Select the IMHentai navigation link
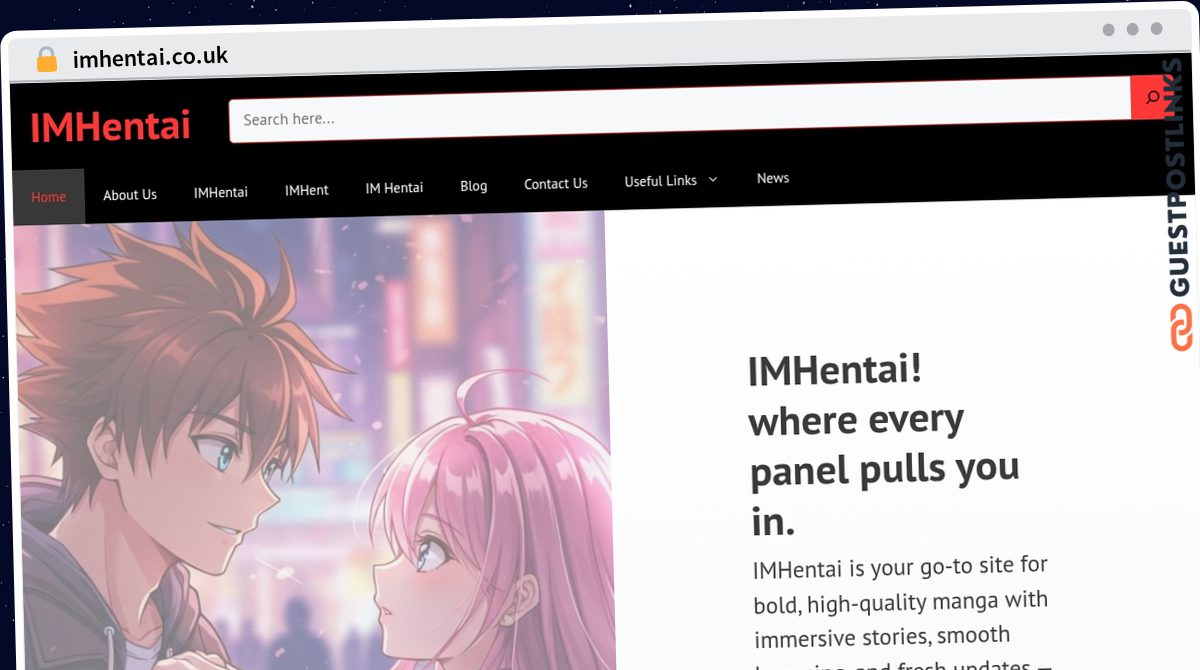 tap(221, 192)
